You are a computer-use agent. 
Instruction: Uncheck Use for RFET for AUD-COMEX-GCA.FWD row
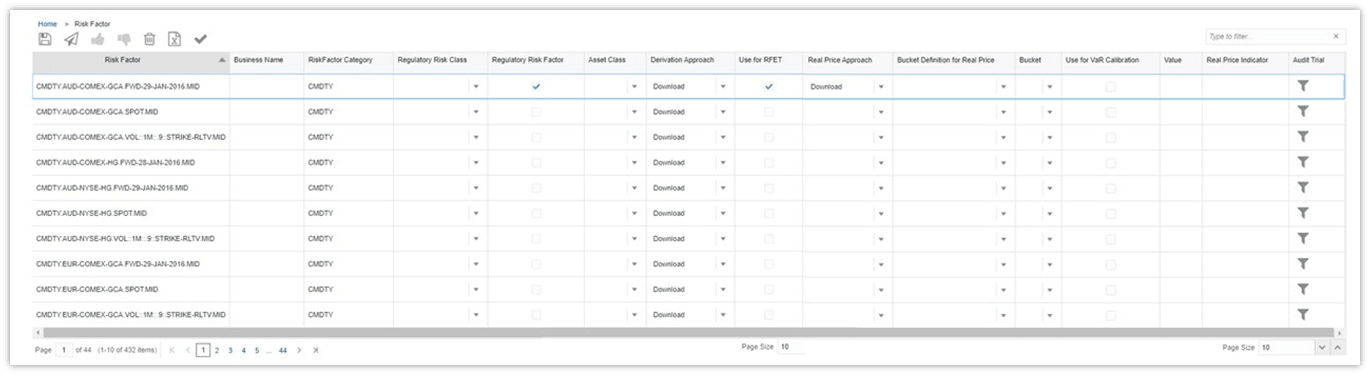[769, 87]
